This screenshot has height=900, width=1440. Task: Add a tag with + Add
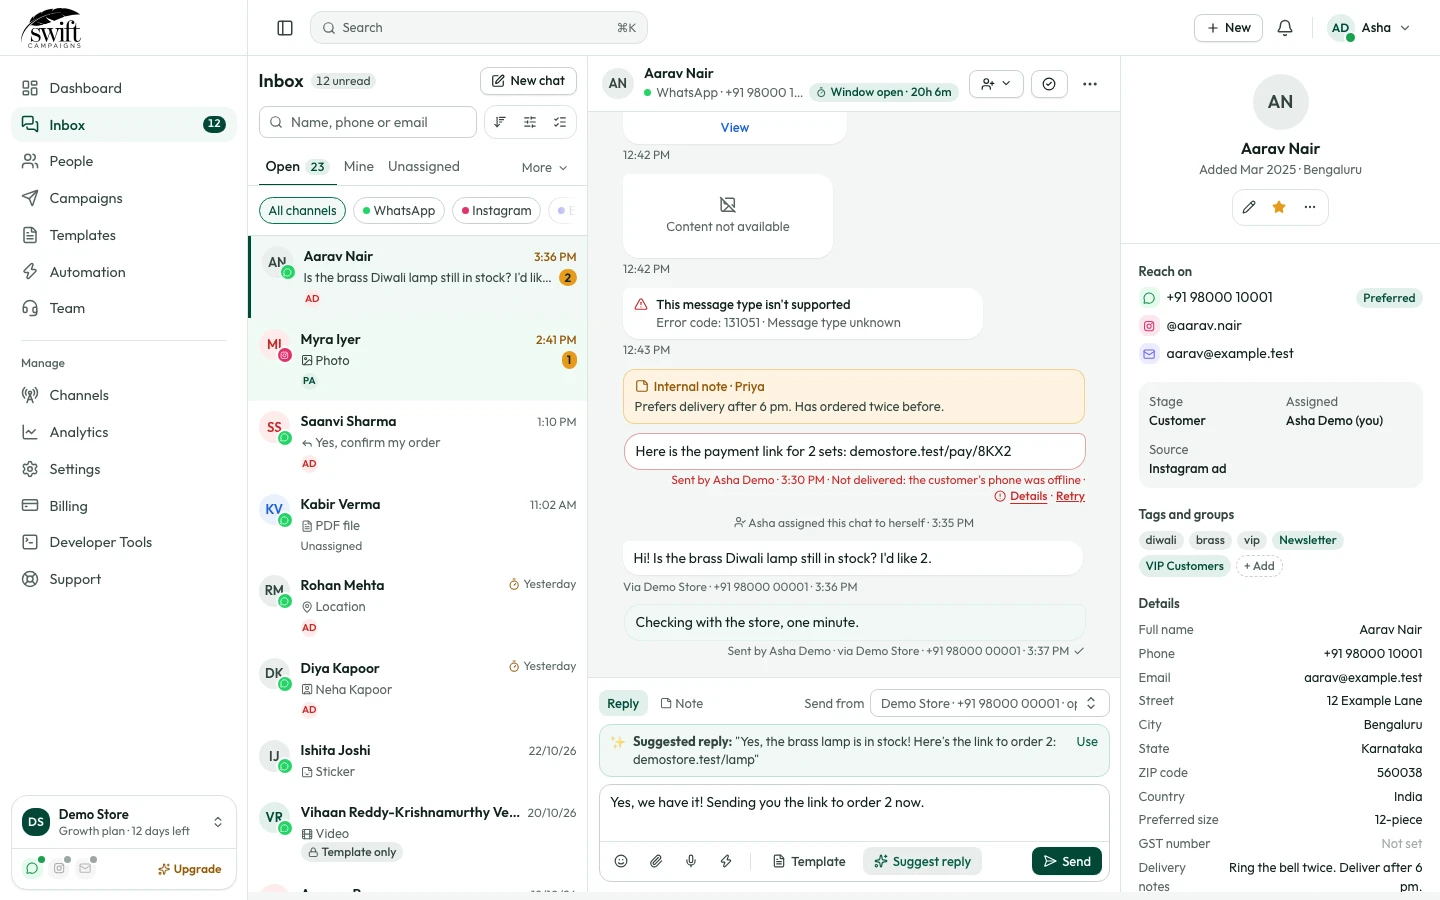(1259, 566)
